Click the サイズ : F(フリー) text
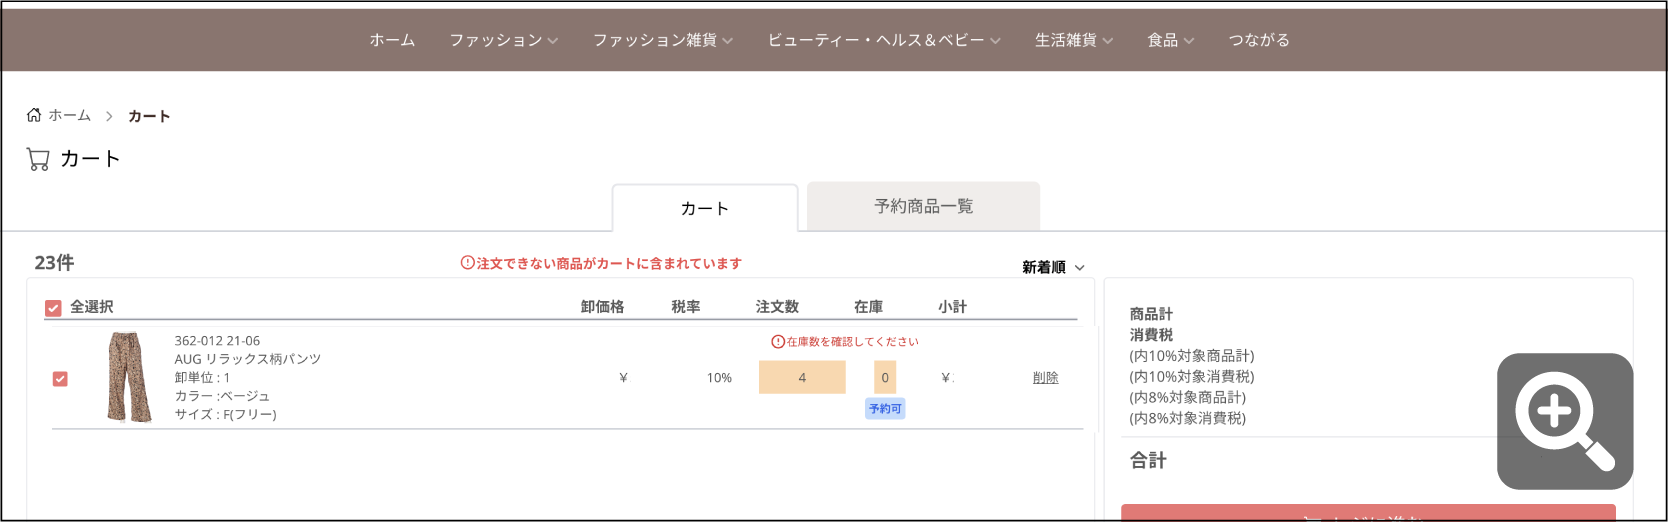 click(x=225, y=414)
